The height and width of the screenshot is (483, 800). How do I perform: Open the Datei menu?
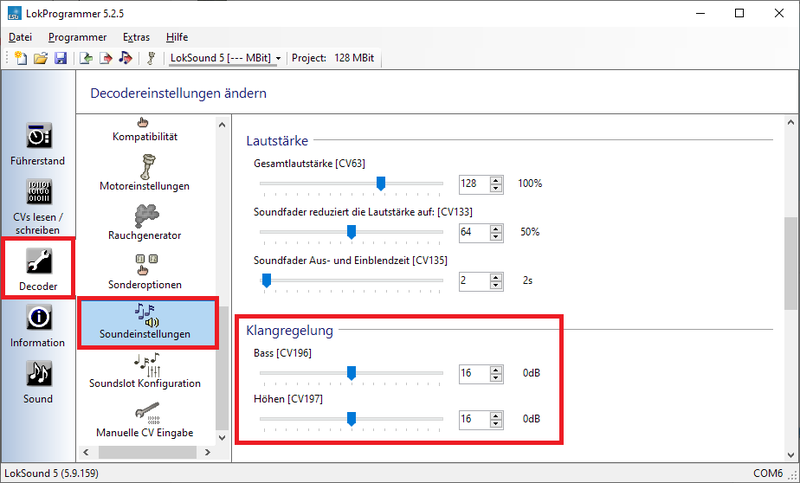tap(20, 37)
